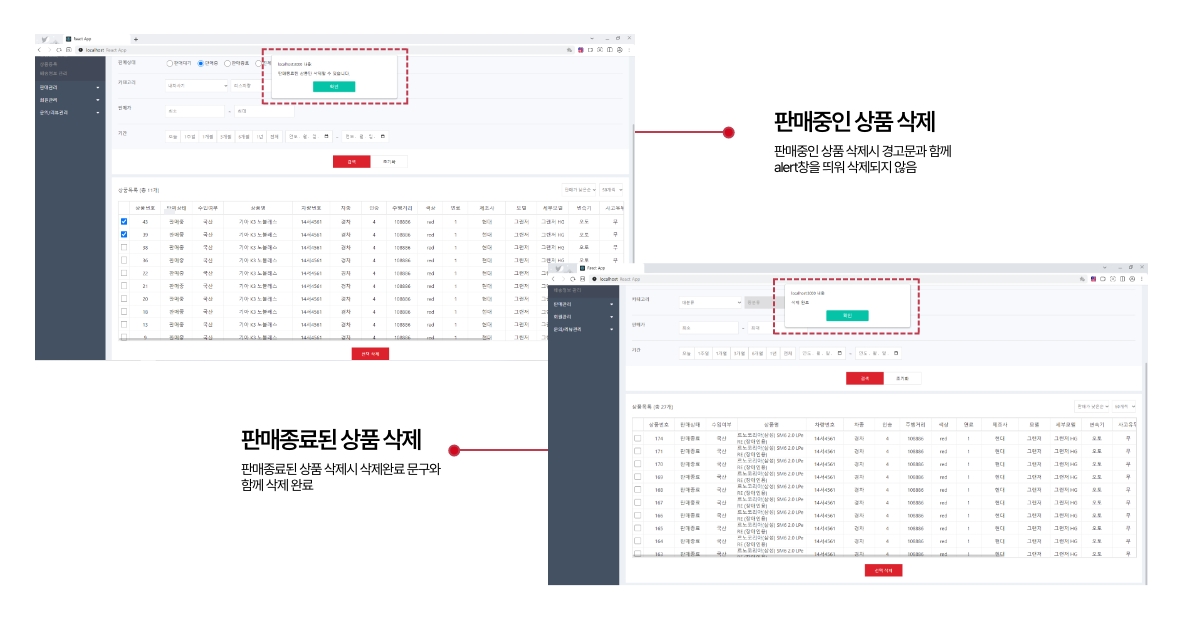Check the box for product row 165
The height and width of the screenshot is (641, 1186).
pyautogui.click(x=638, y=528)
